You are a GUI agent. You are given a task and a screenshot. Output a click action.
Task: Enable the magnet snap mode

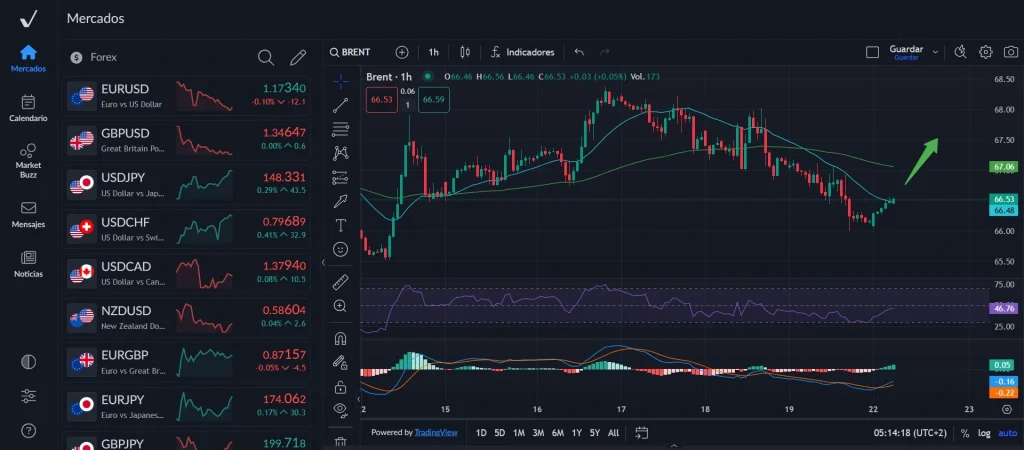tap(341, 338)
